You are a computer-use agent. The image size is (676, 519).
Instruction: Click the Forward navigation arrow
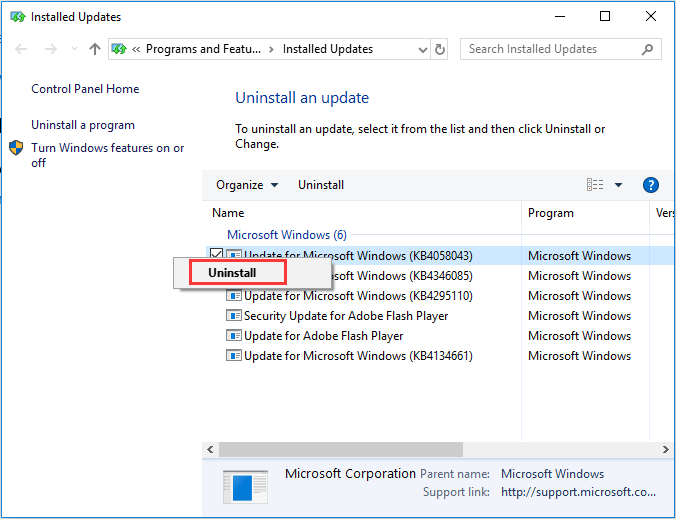tap(51, 49)
